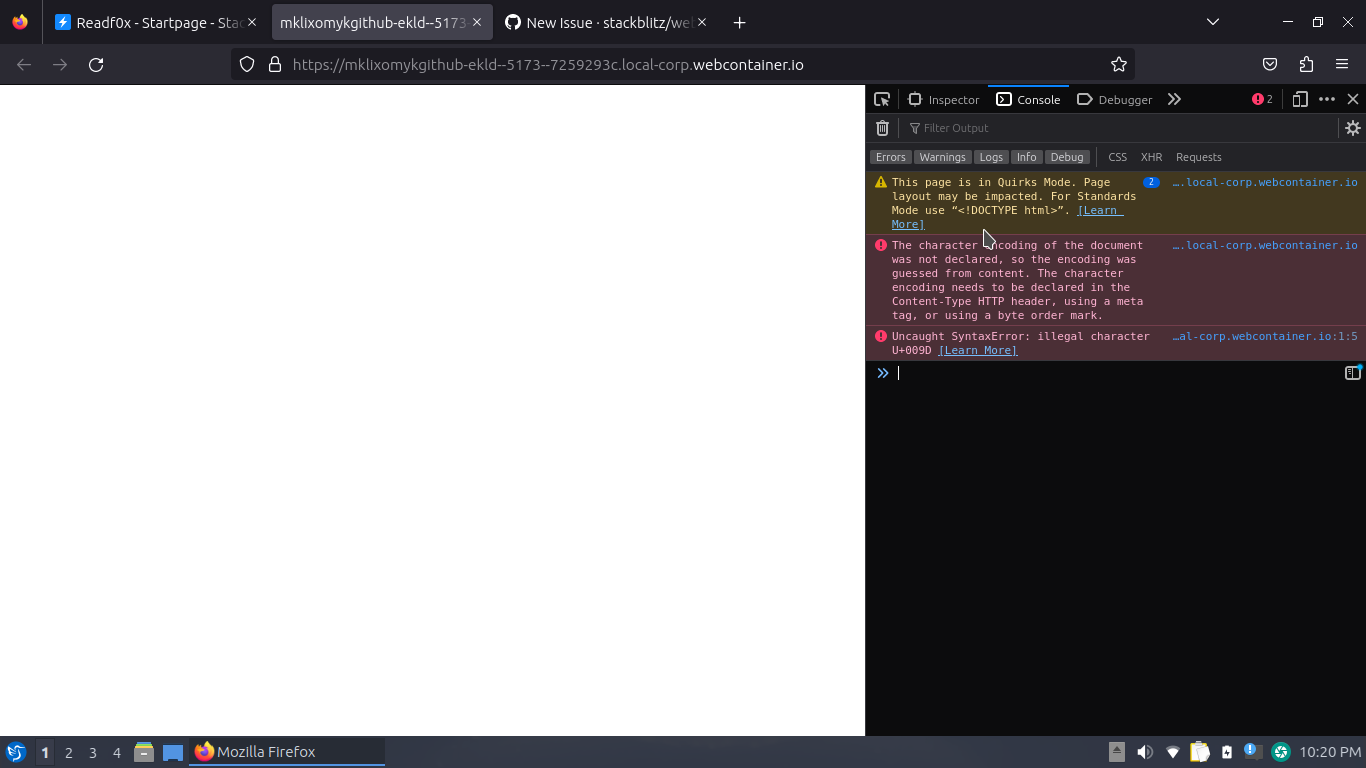The width and height of the screenshot is (1366, 768).
Task: Bookmark this page with the star icon
Action: (1118, 64)
